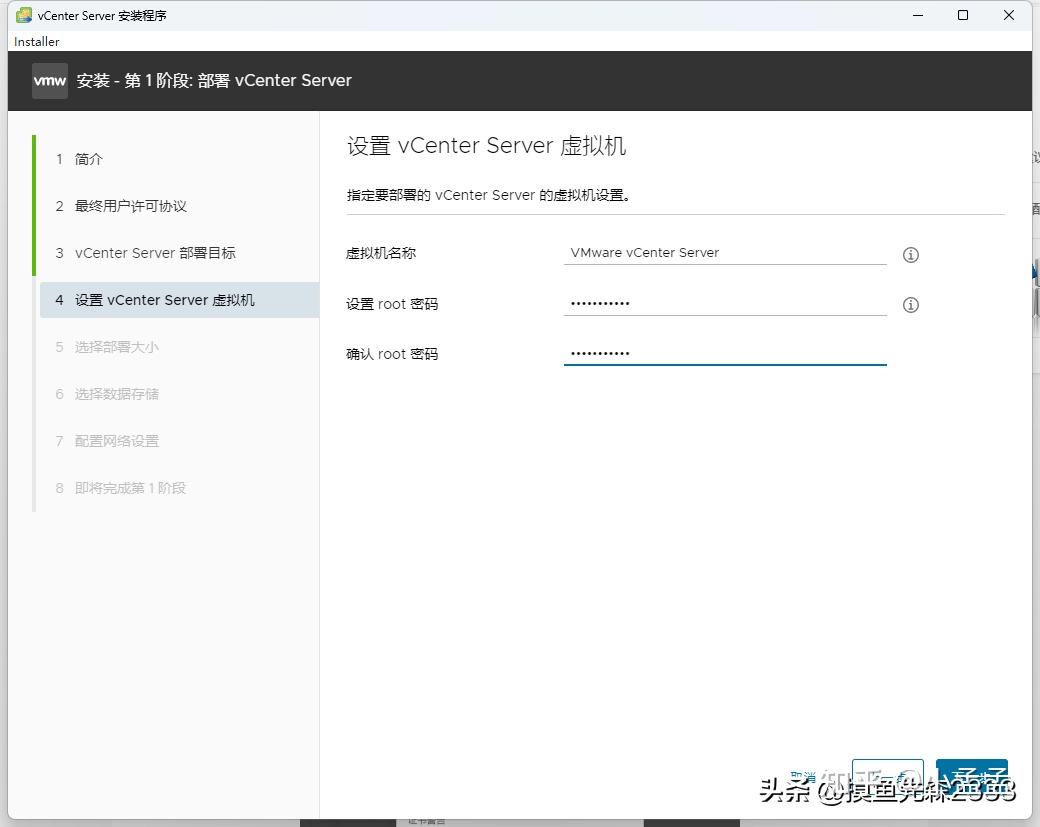Click the vCenter Server installer title bar icon
This screenshot has height=827, width=1040.
coord(24,15)
